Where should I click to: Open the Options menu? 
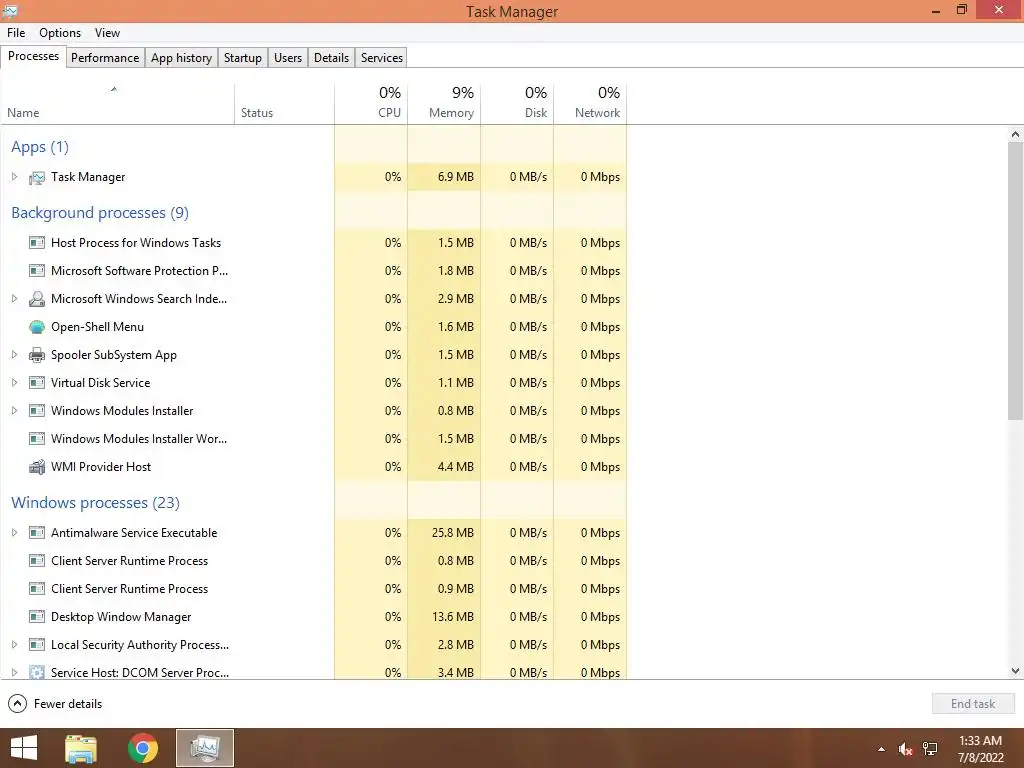tap(60, 33)
